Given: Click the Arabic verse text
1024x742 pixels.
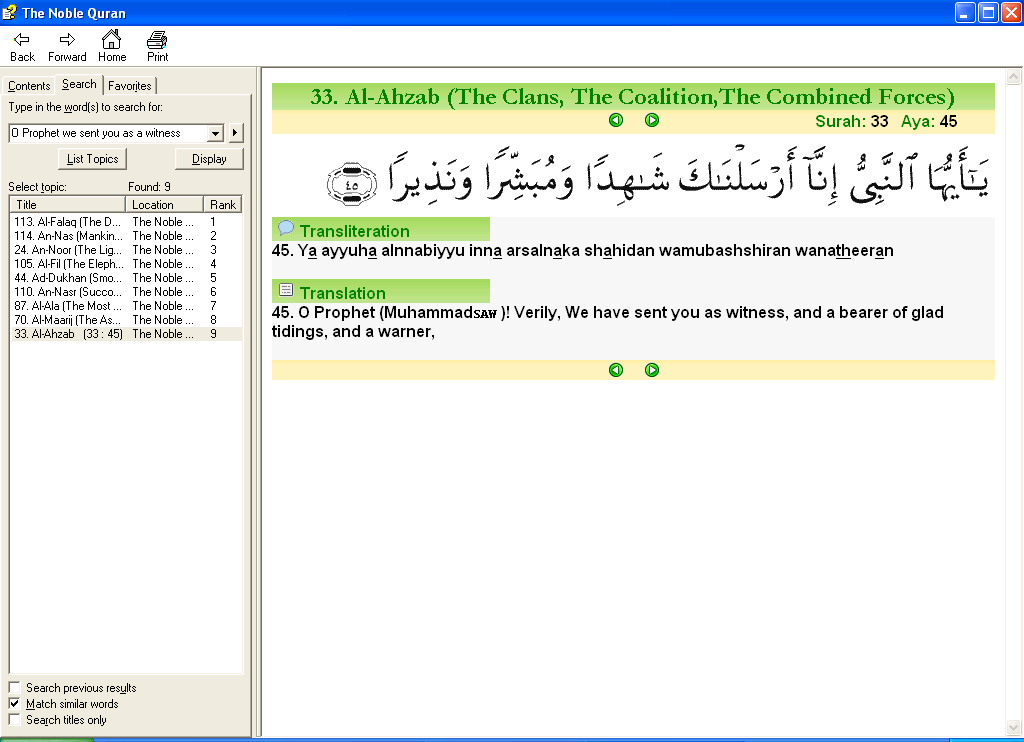Looking at the screenshot, I should (689, 176).
